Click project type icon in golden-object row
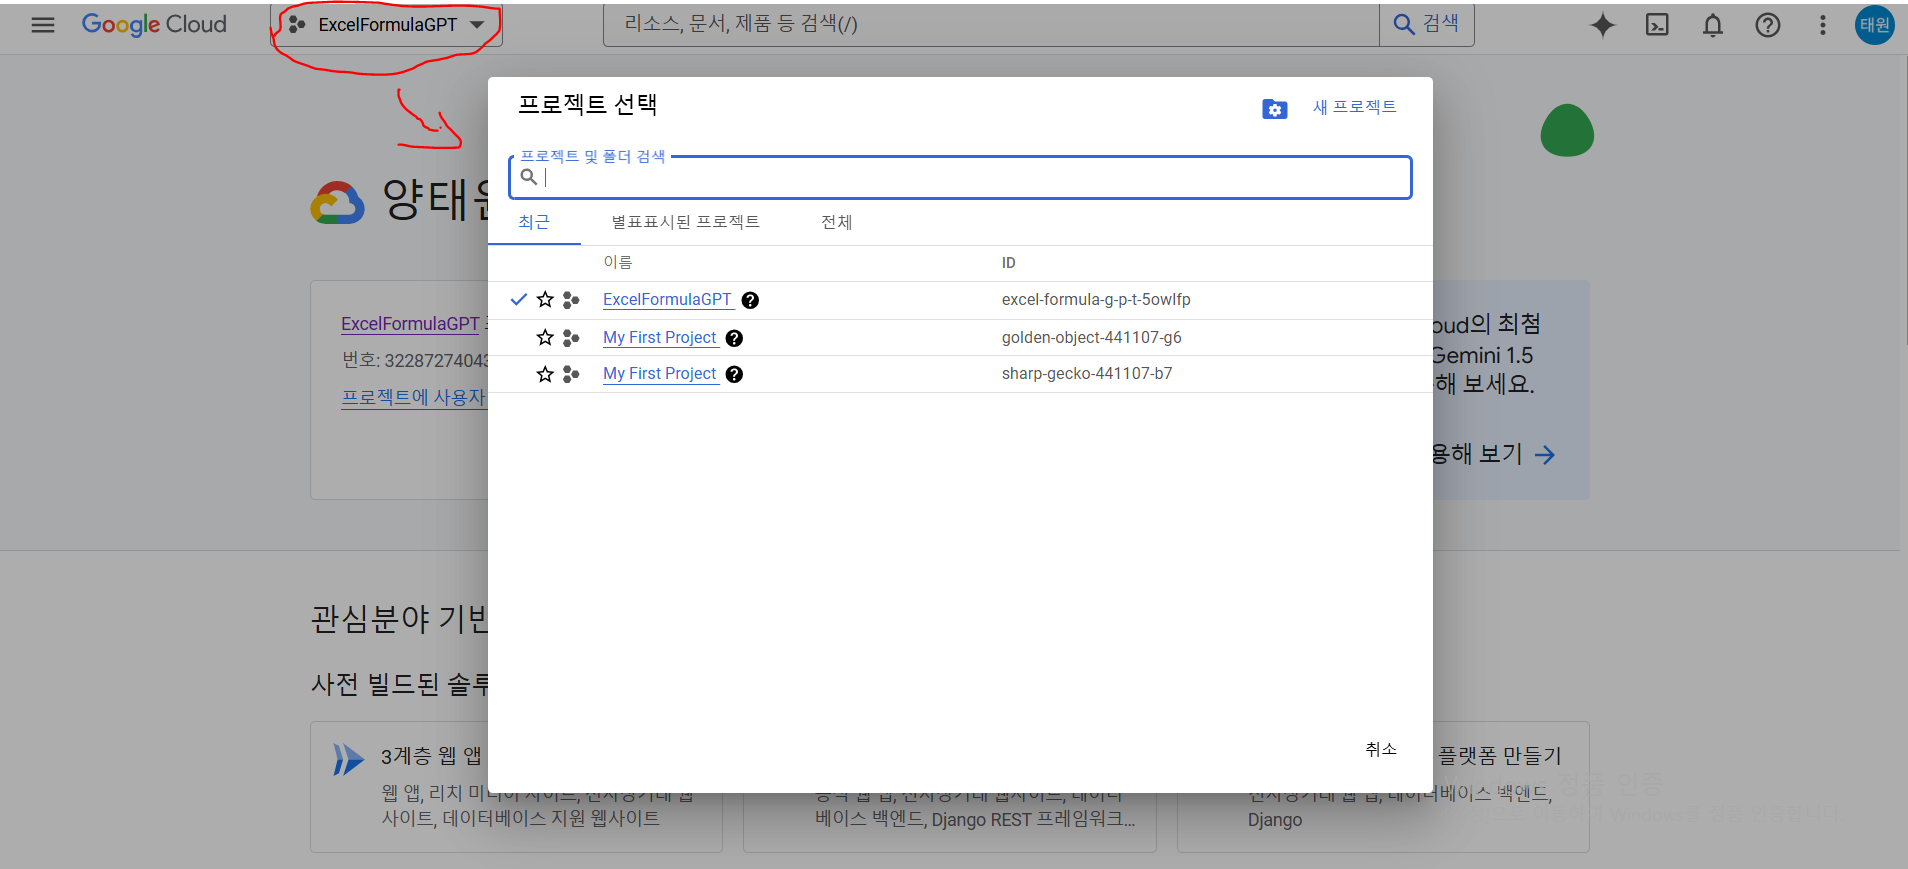Screen dimensions: 1908x869 (x=571, y=338)
